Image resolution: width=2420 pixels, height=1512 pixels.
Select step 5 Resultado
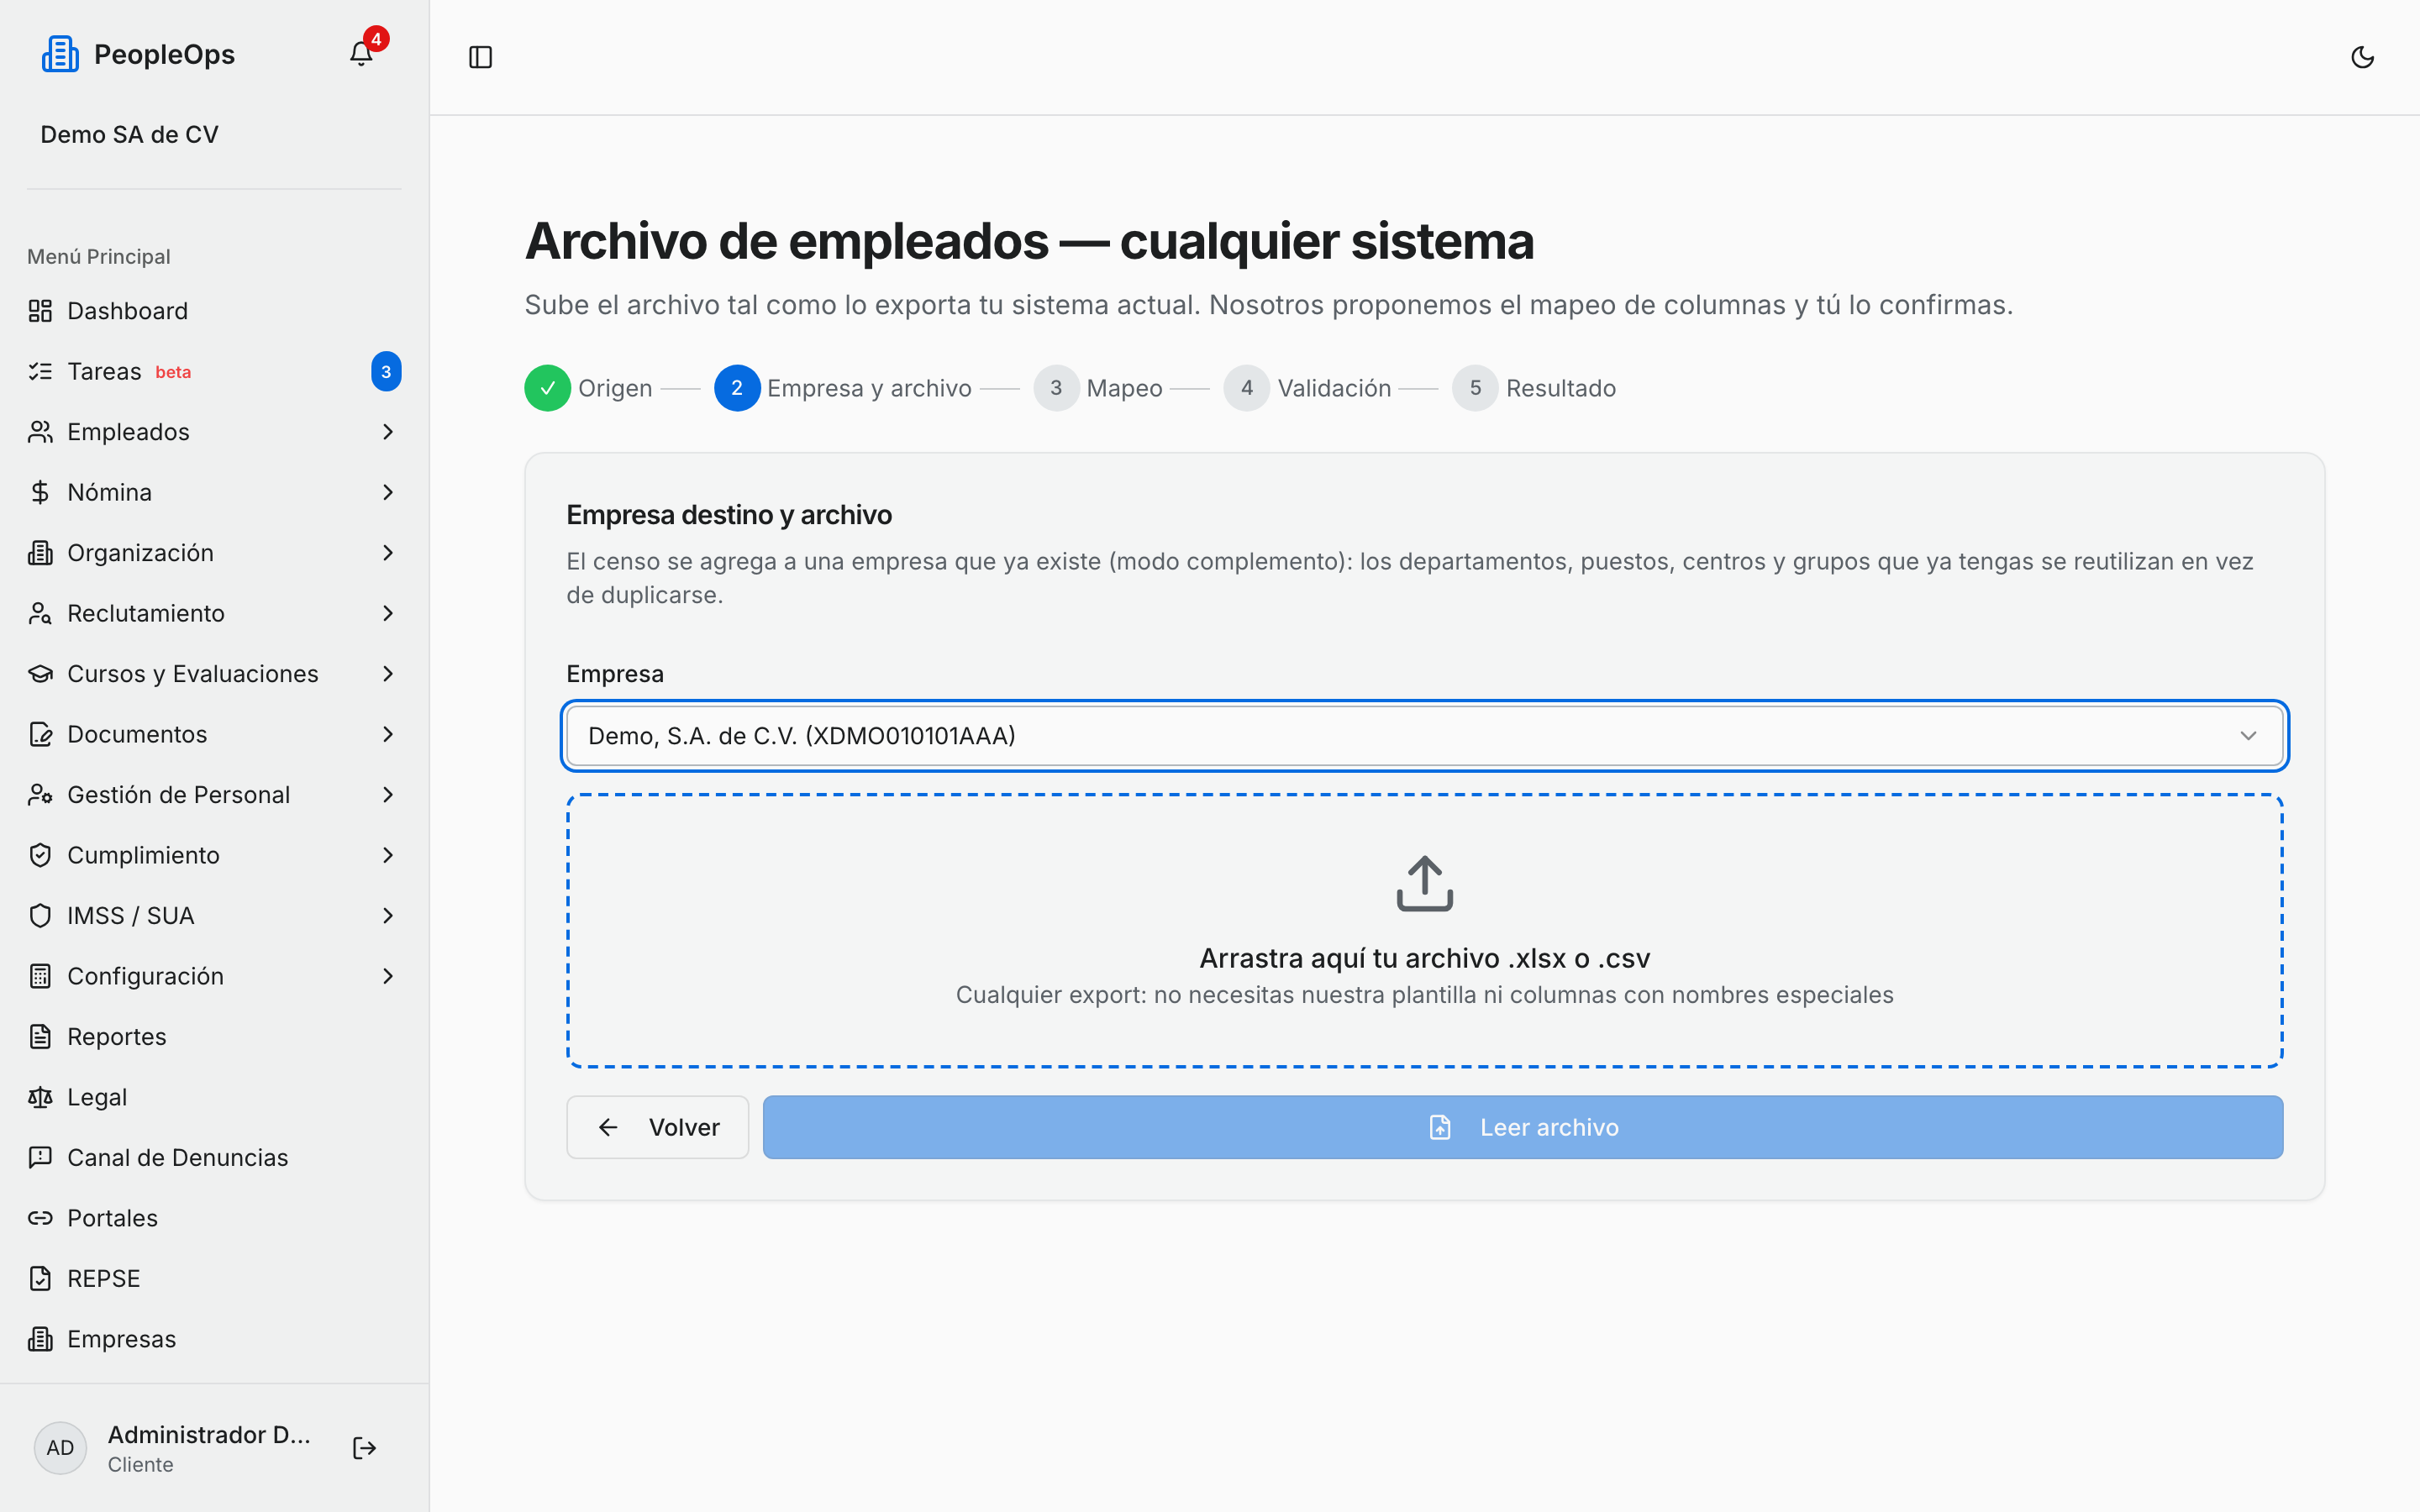[1534, 388]
